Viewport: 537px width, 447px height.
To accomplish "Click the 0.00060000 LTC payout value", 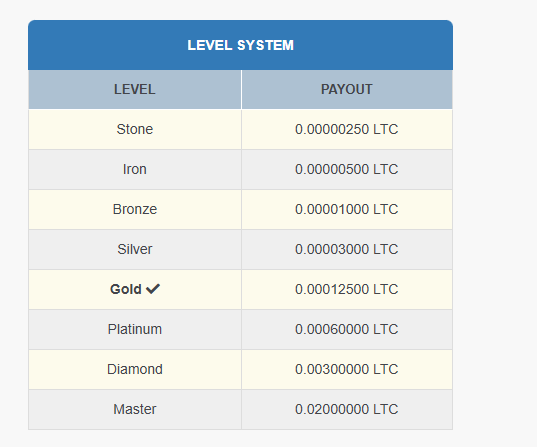I will click(347, 329).
